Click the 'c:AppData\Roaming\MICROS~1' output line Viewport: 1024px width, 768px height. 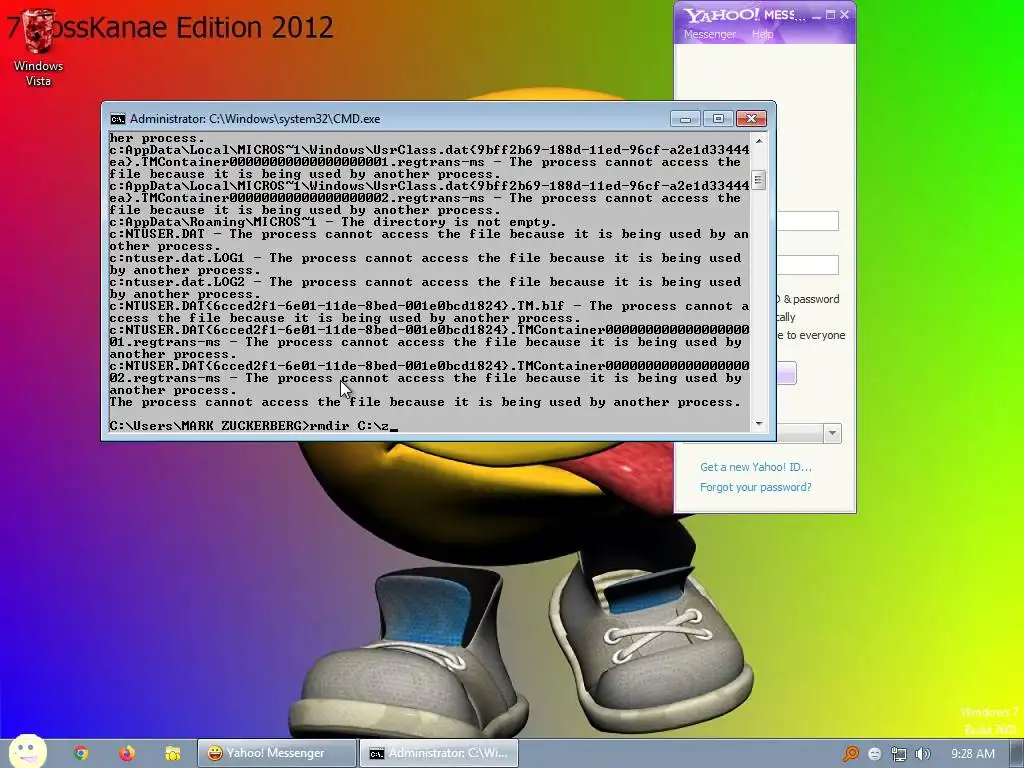(x=332, y=222)
